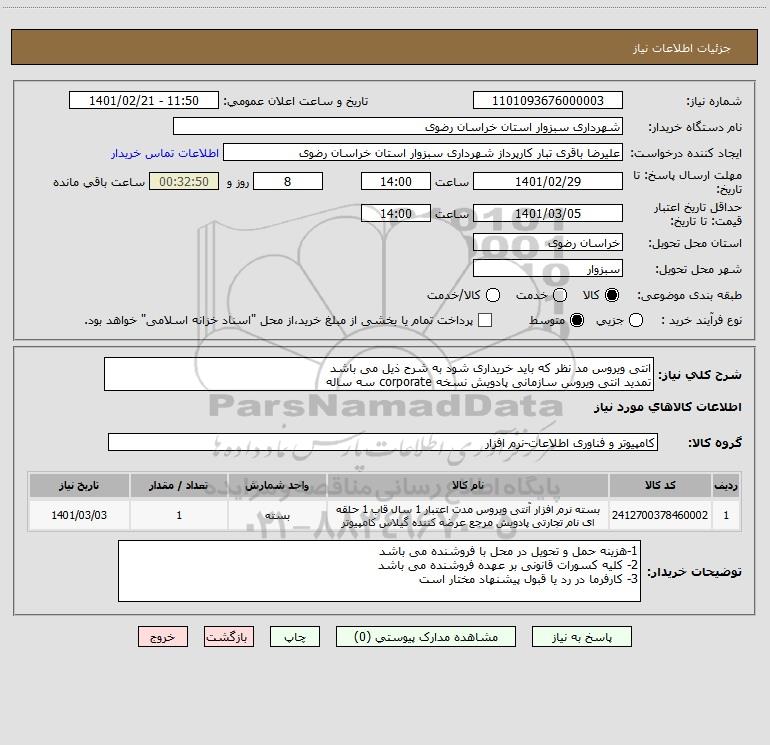Click the جزئیات اطلاعات نیاز header title
The image size is (770, 745).
click(x=682, y=48)
